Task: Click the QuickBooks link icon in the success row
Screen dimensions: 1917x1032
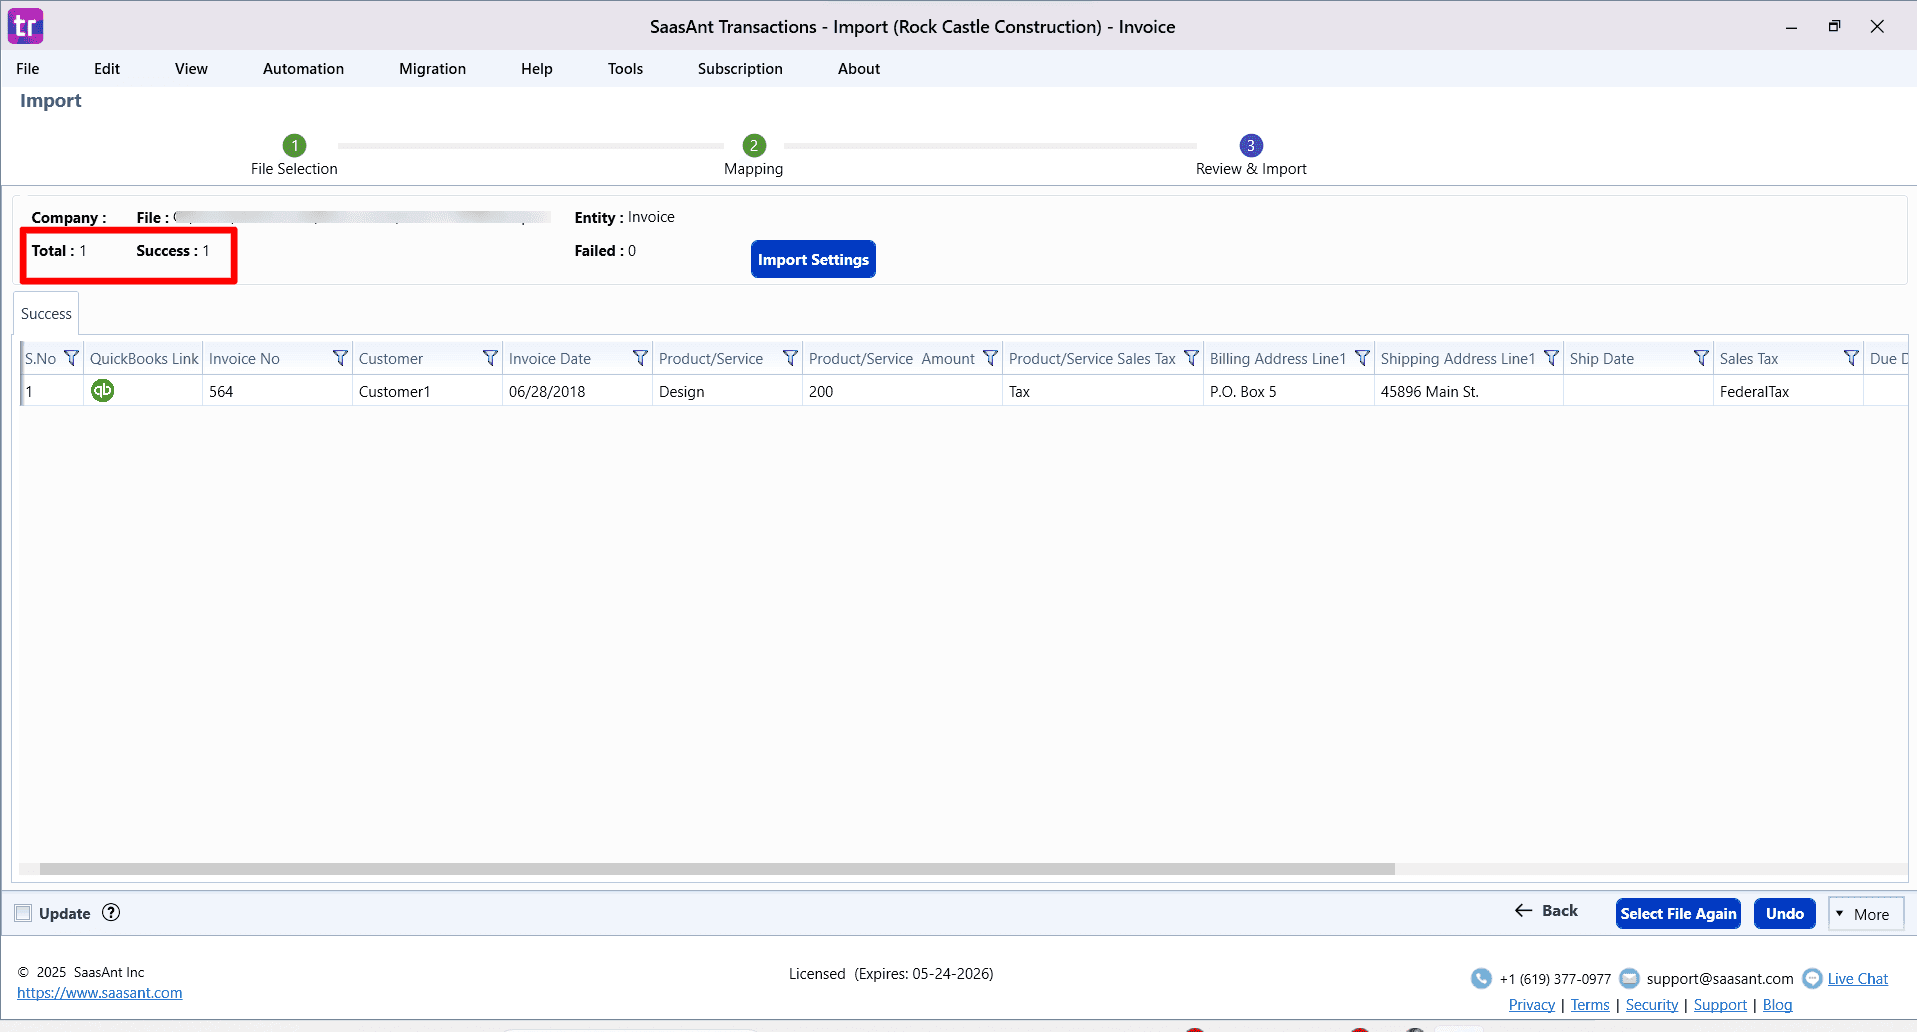Action: tap(103, 391)
